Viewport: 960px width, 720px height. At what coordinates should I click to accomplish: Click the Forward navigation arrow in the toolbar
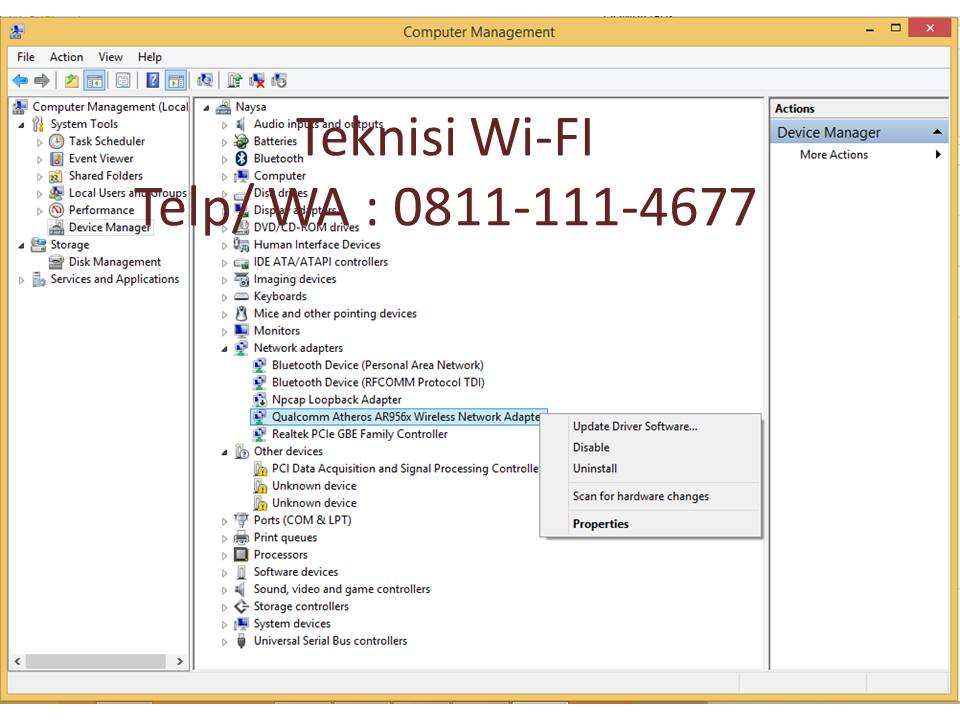tap(41, 79)
